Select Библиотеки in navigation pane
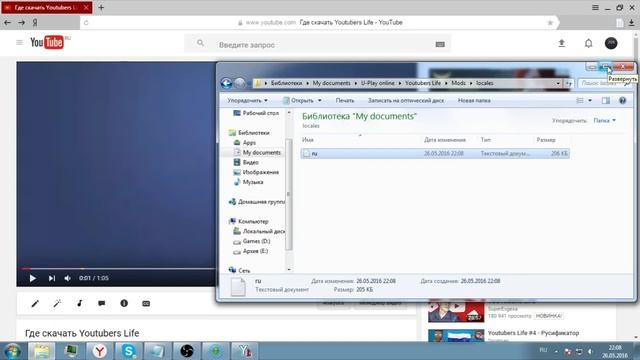Image resolution: width=640 pixels, height=360 pixels. click(x=249, y=133)
